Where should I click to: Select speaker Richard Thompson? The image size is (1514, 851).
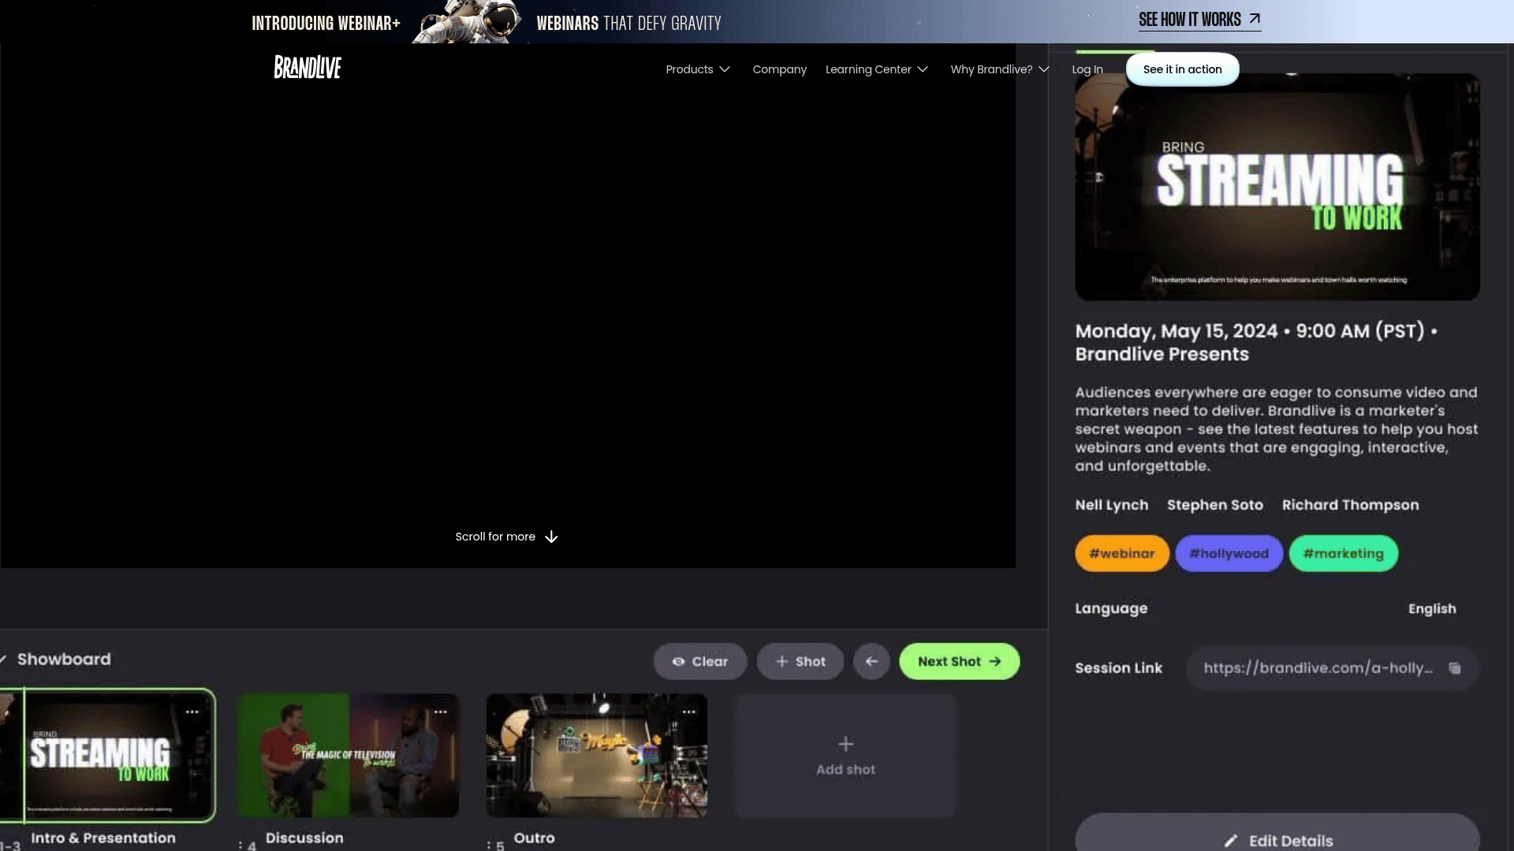(x=1350, y=505)
